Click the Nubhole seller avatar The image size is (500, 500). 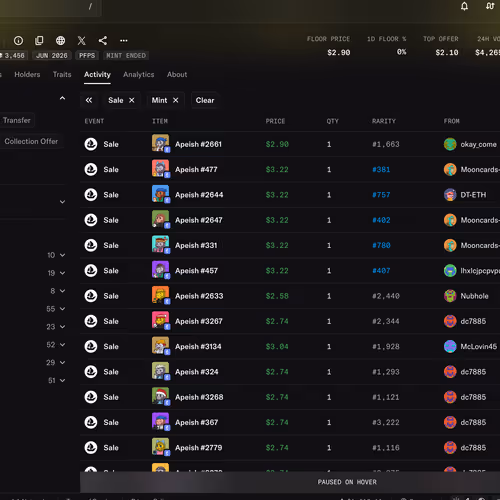(450, 296)
